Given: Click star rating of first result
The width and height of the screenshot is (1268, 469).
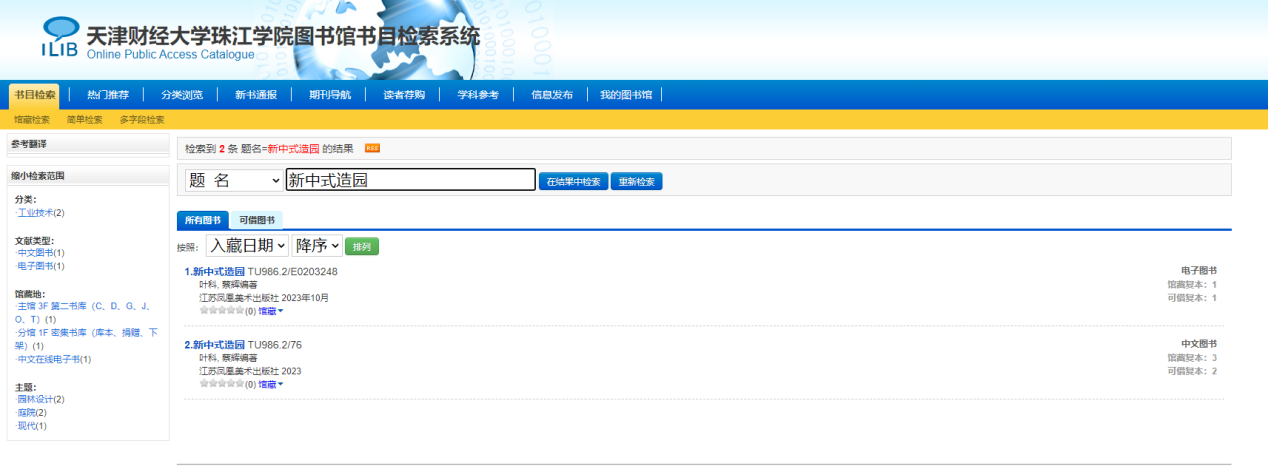Looking at the screenshot, I should point(221,311).
